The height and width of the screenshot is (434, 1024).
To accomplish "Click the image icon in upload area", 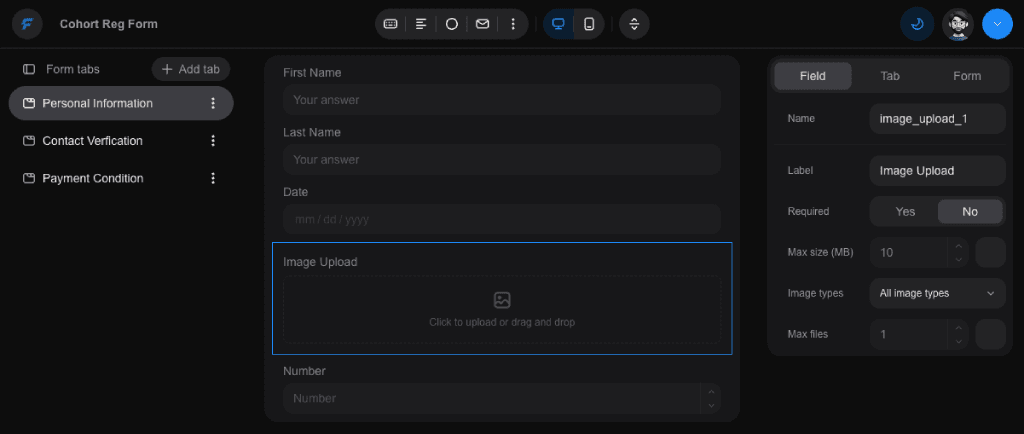I will [502, 300].
